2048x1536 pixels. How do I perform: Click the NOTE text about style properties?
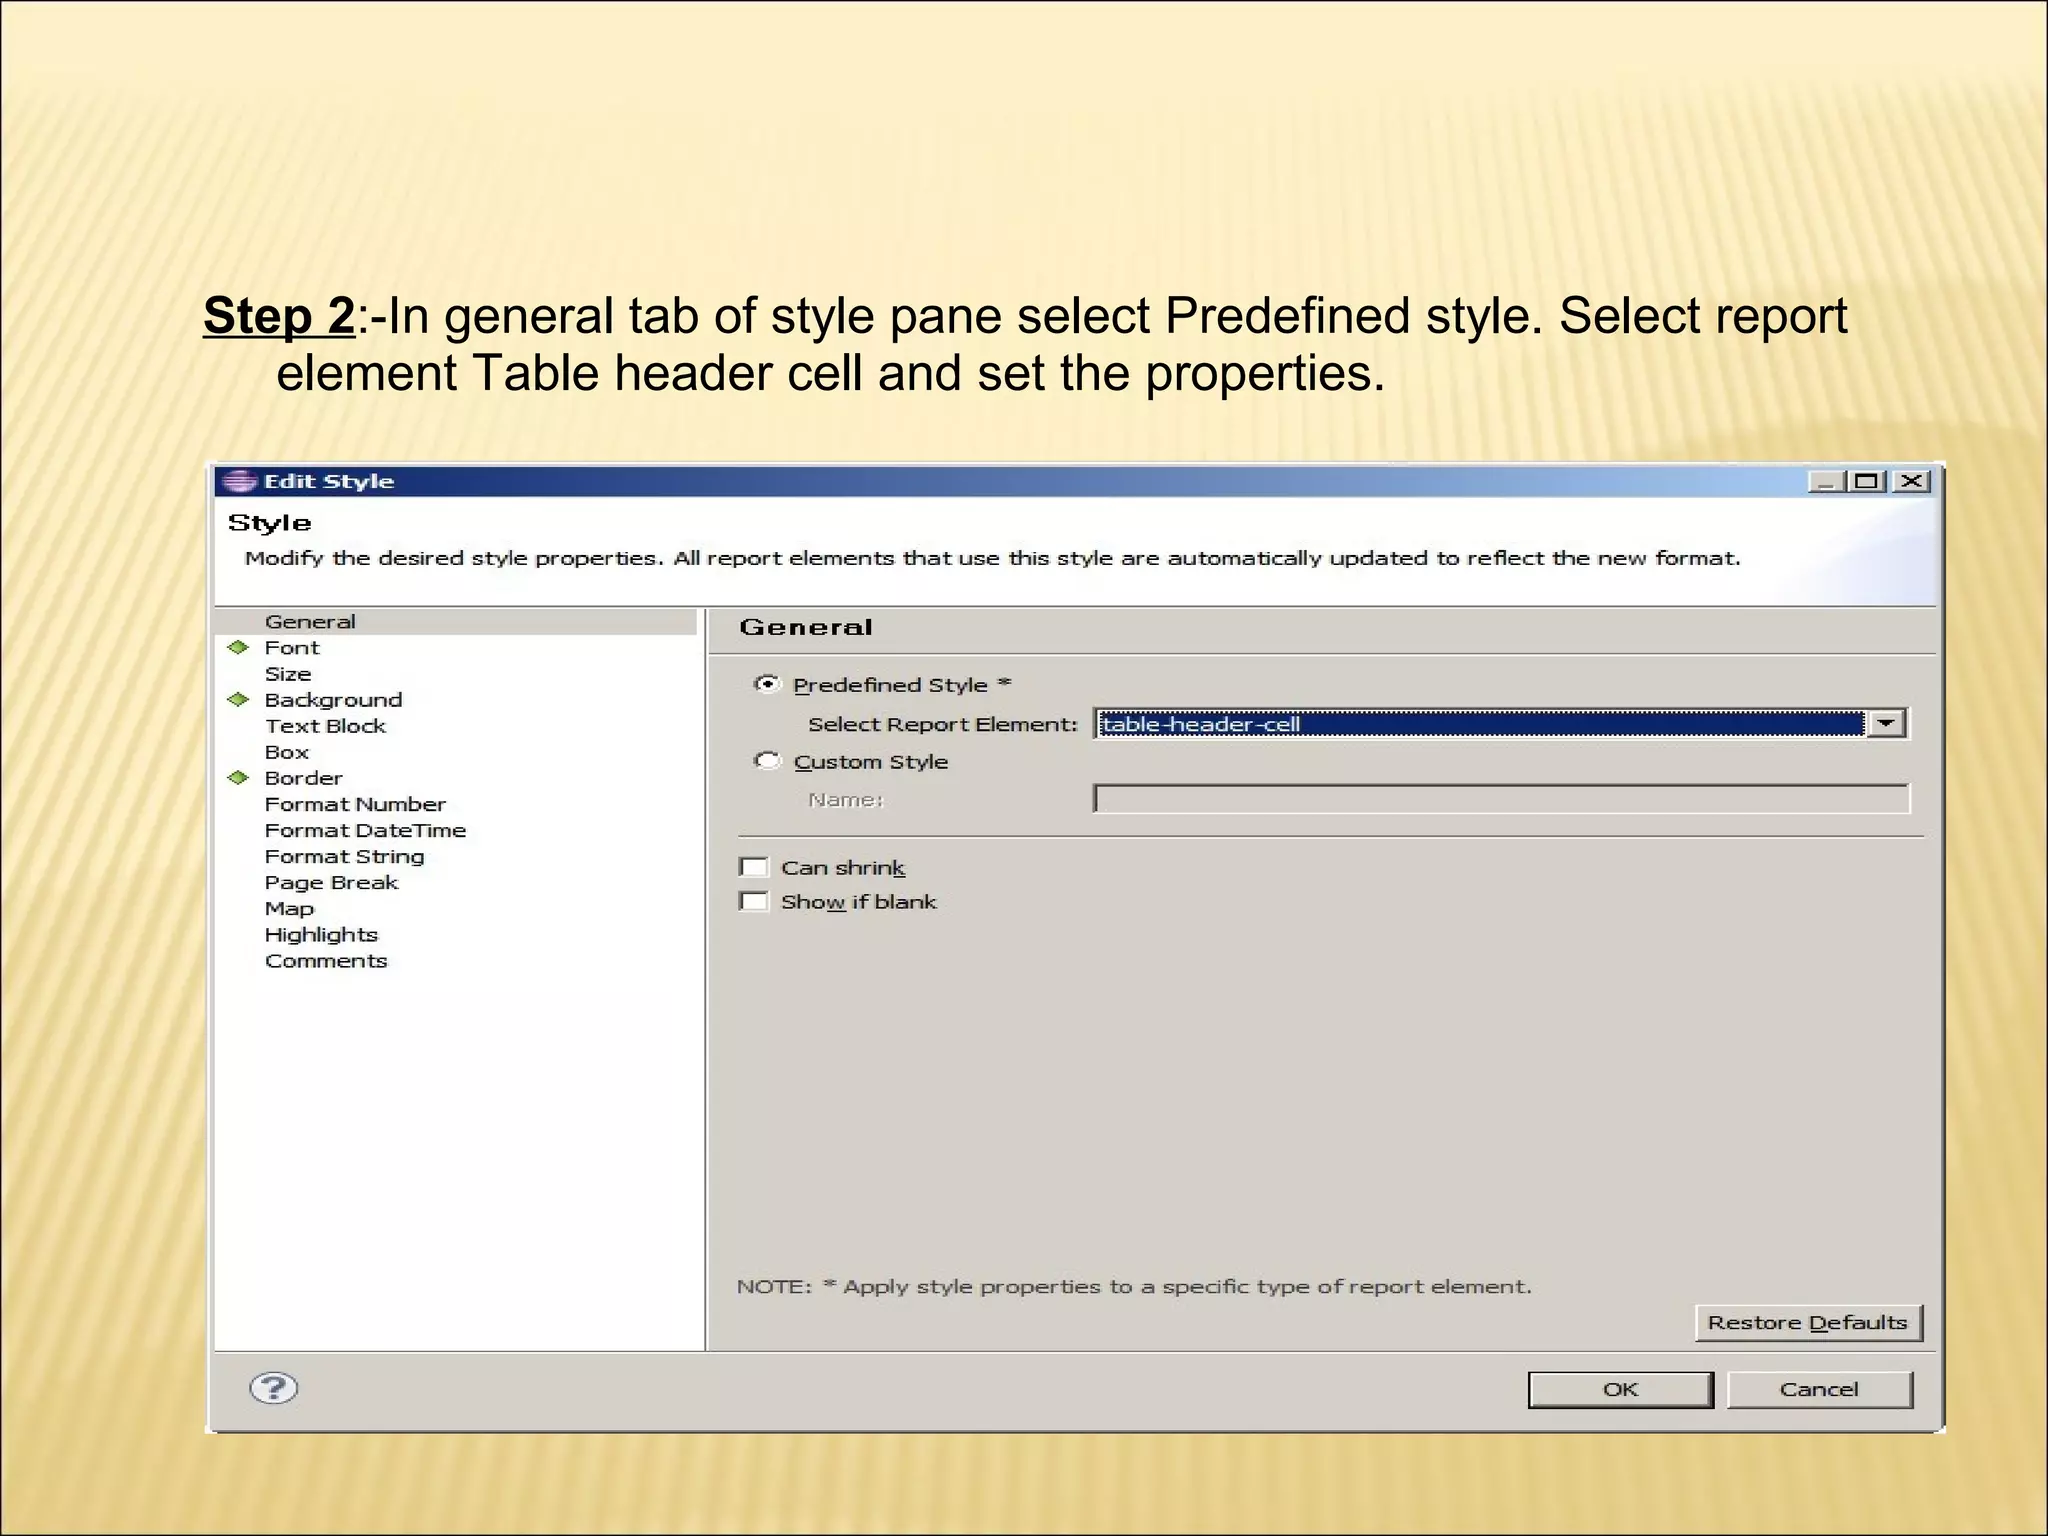coord(1134,1286)
